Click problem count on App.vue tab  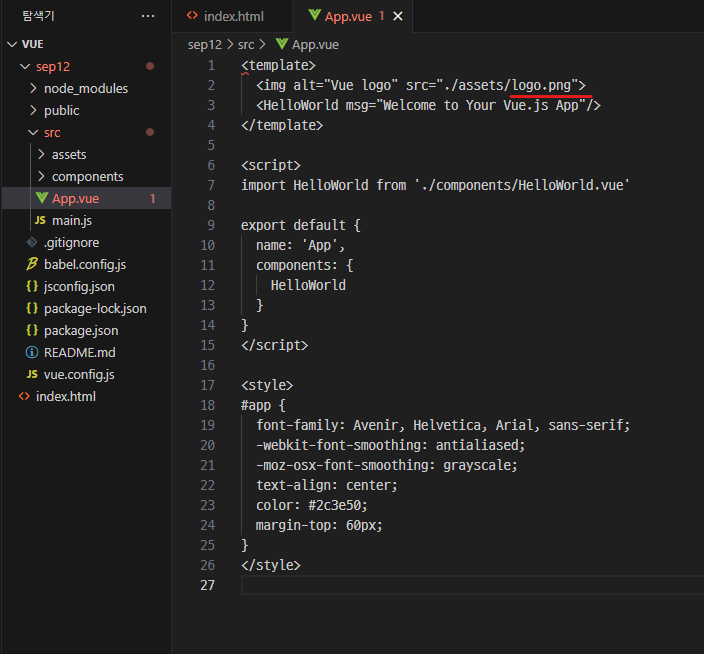(x=382, y=16)
